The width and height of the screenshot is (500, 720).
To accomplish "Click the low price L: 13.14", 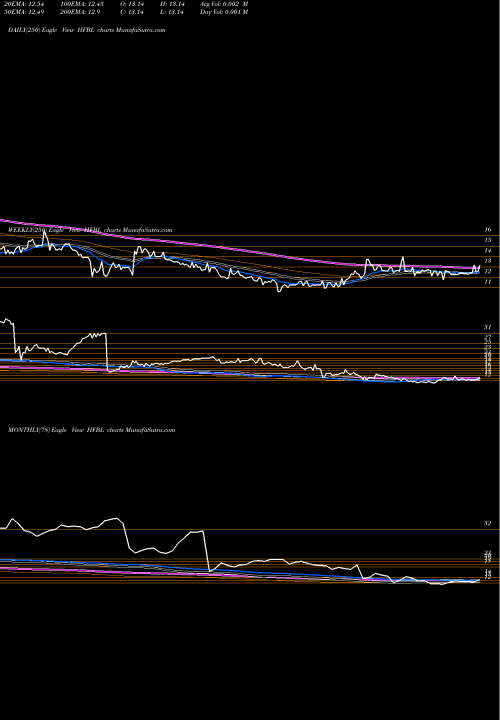I will point(173,12).
